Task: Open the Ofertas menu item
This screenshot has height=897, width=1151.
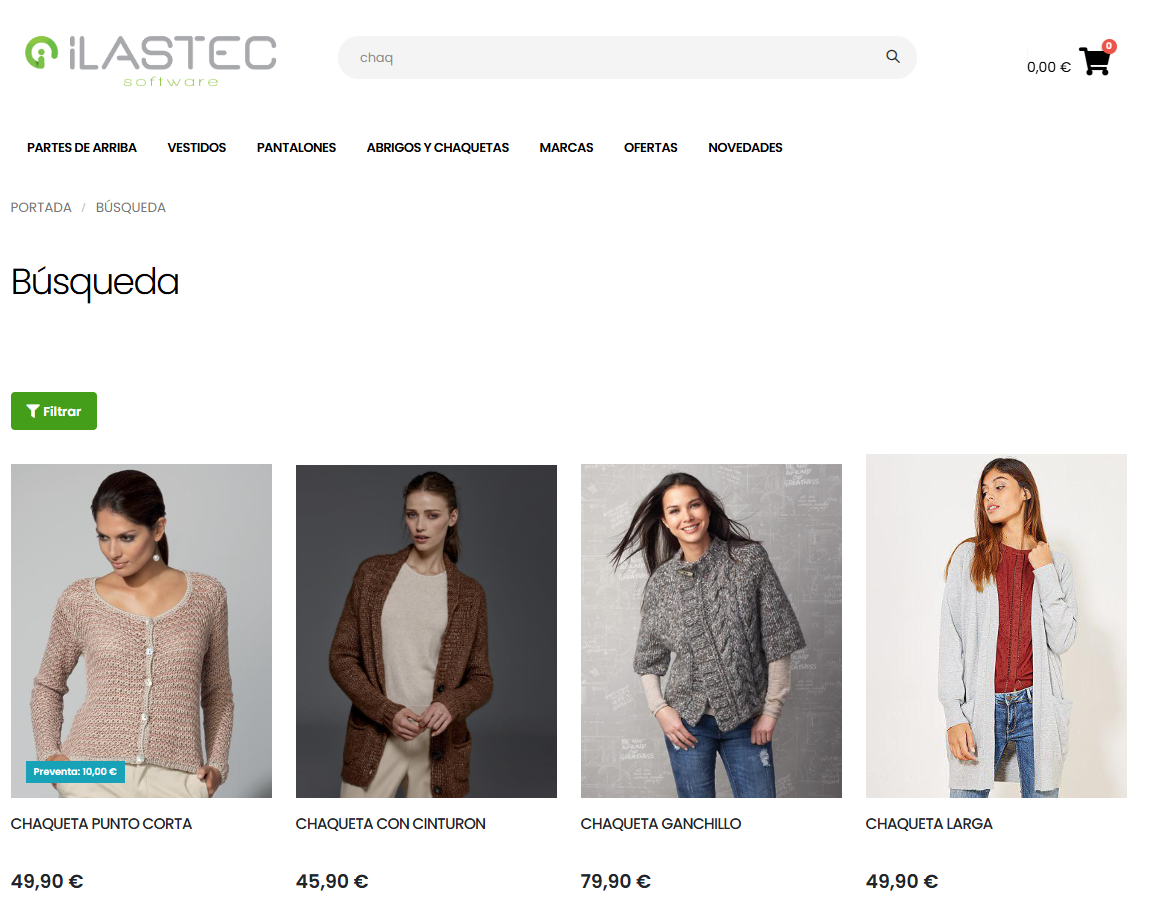Action: (650, 148)
